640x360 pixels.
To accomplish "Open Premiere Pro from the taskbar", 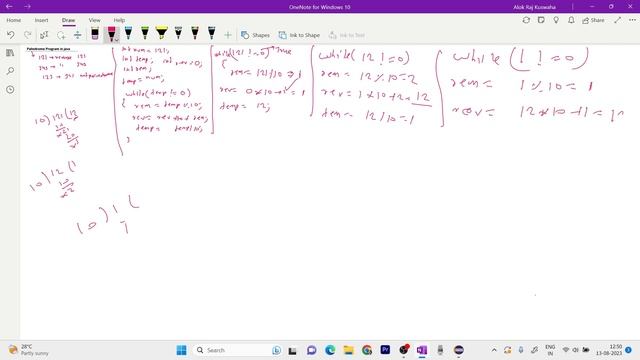I will click(x=385, y=350).
